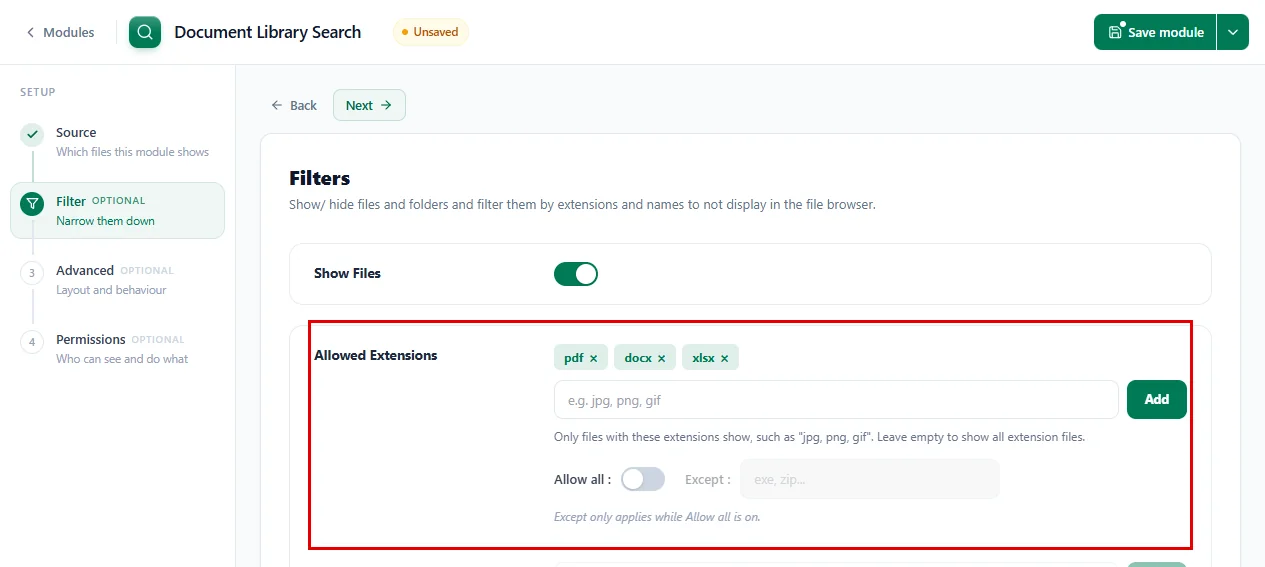Screen dimensions: 1265x567
Task: Click the step 3 number circle
Action: point(32,273)
